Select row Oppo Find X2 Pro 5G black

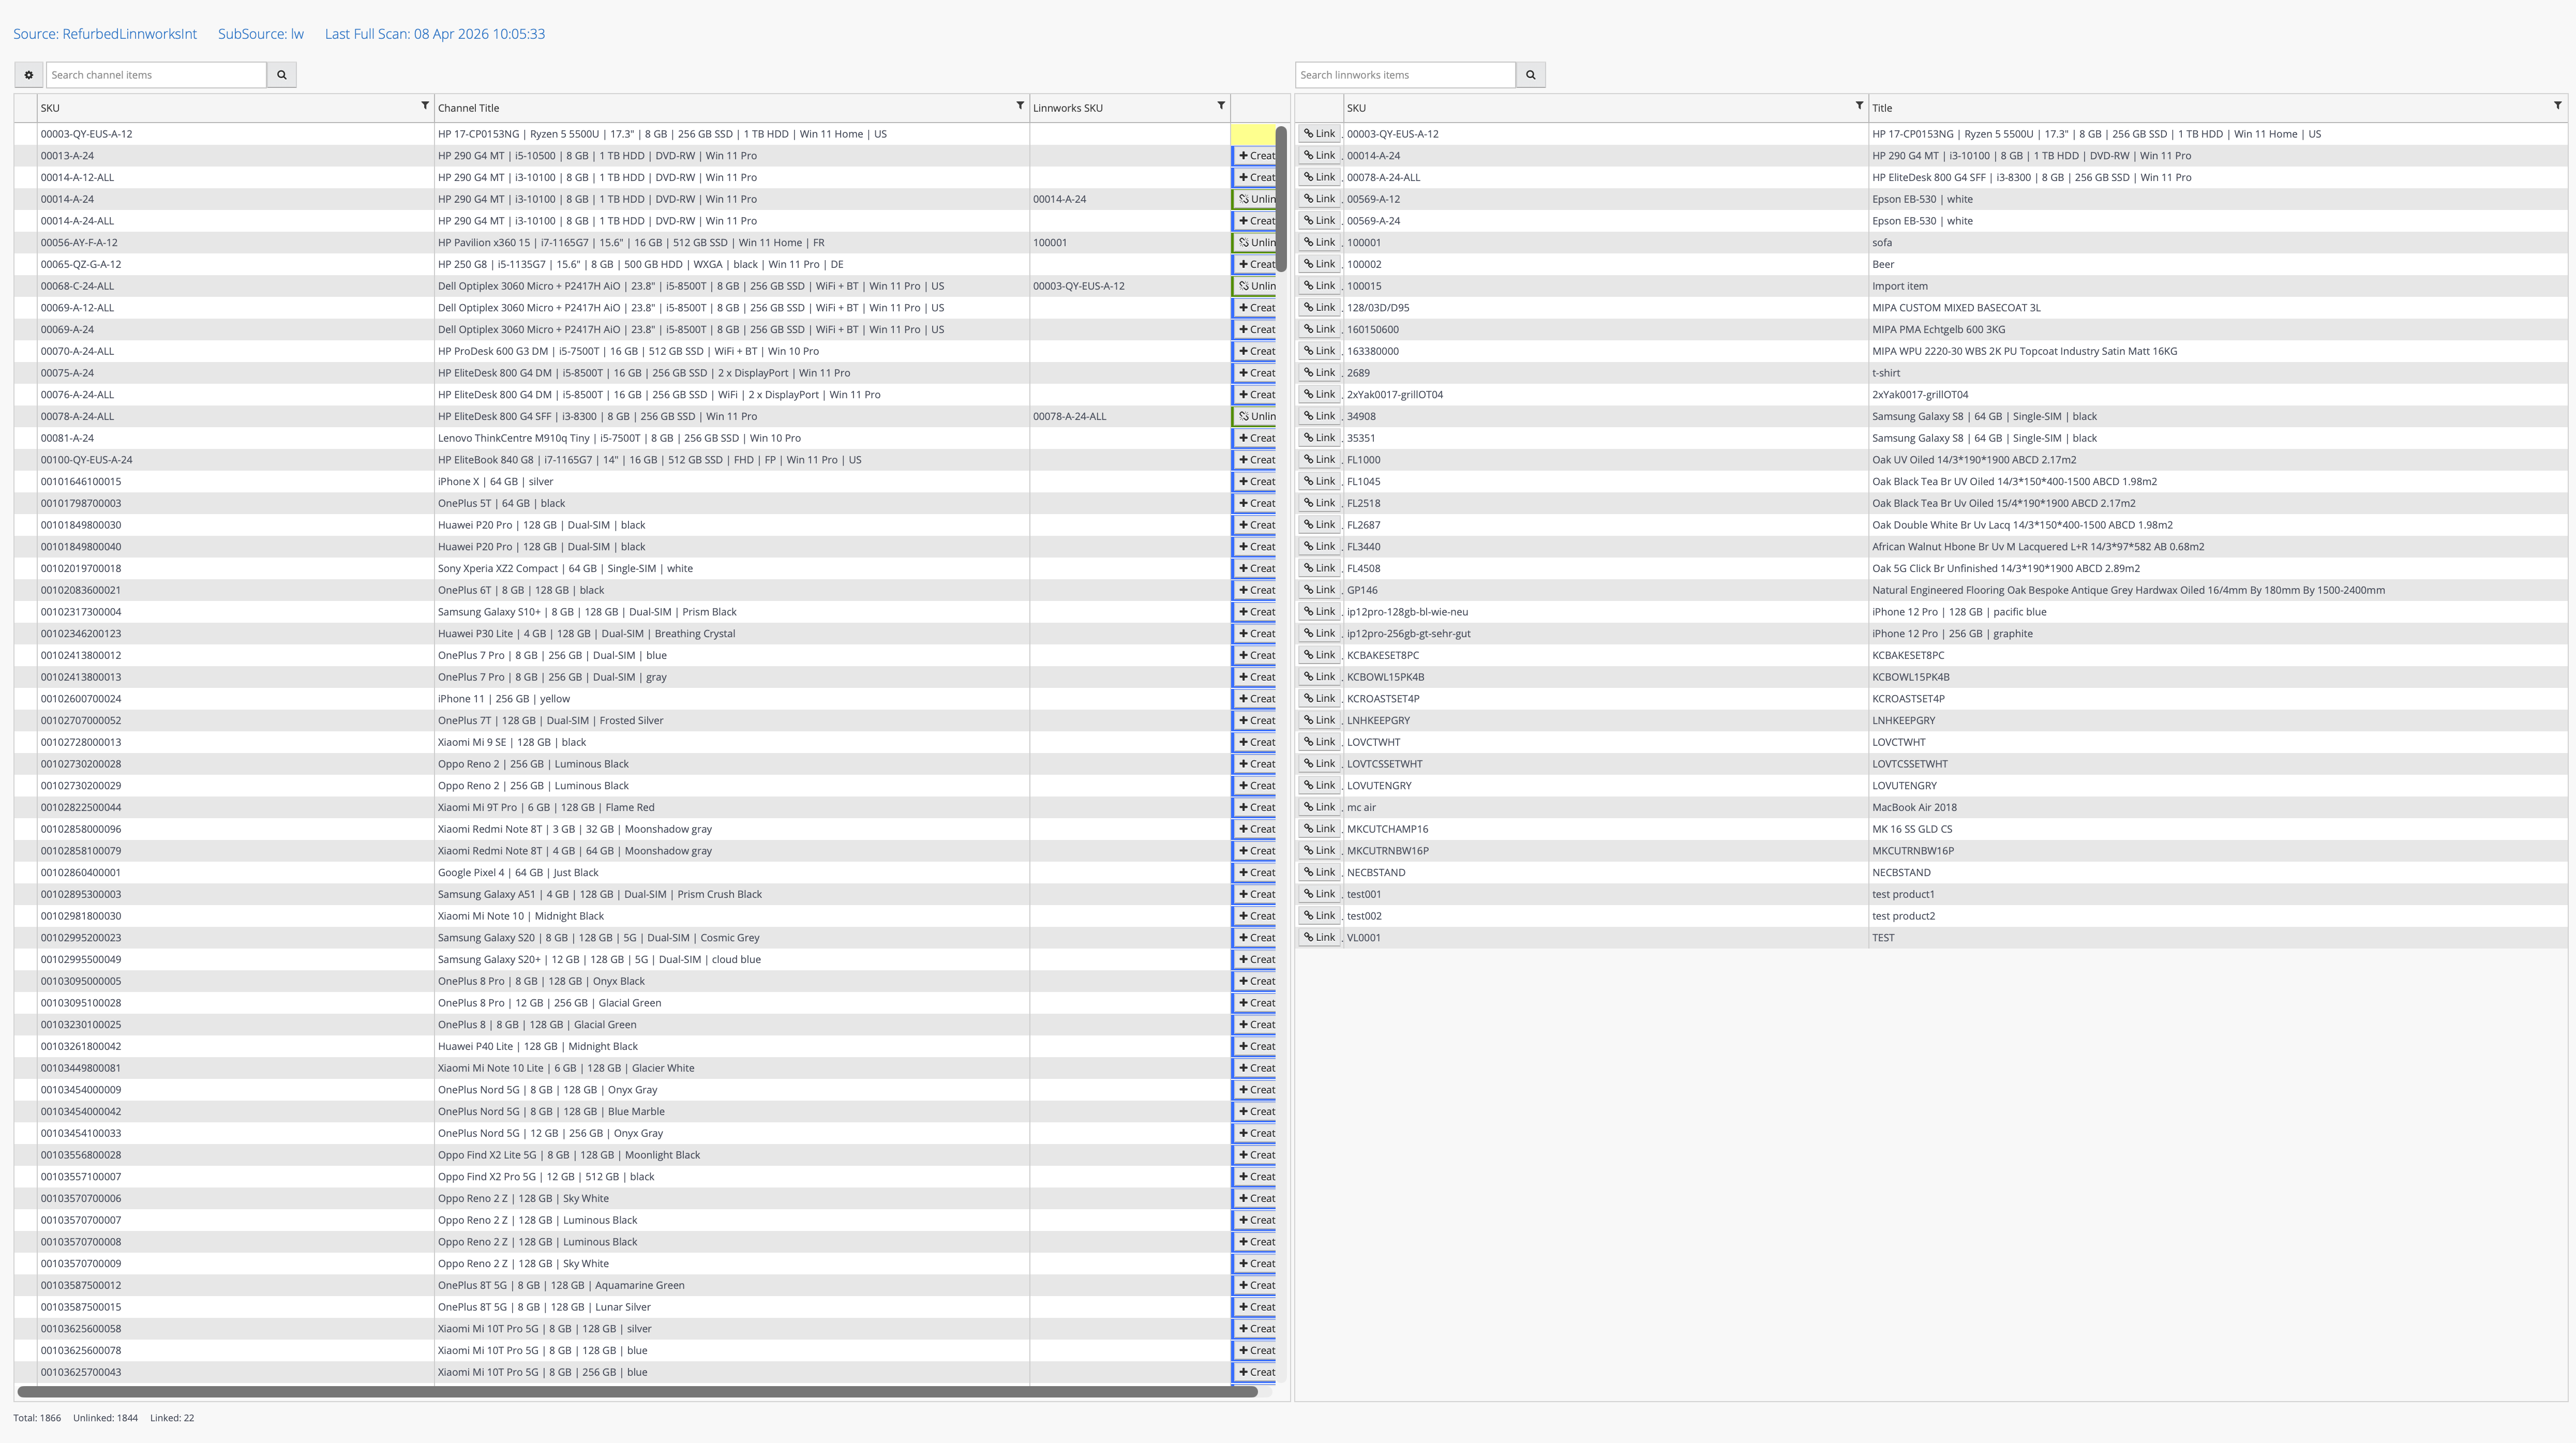(645, 1177)
